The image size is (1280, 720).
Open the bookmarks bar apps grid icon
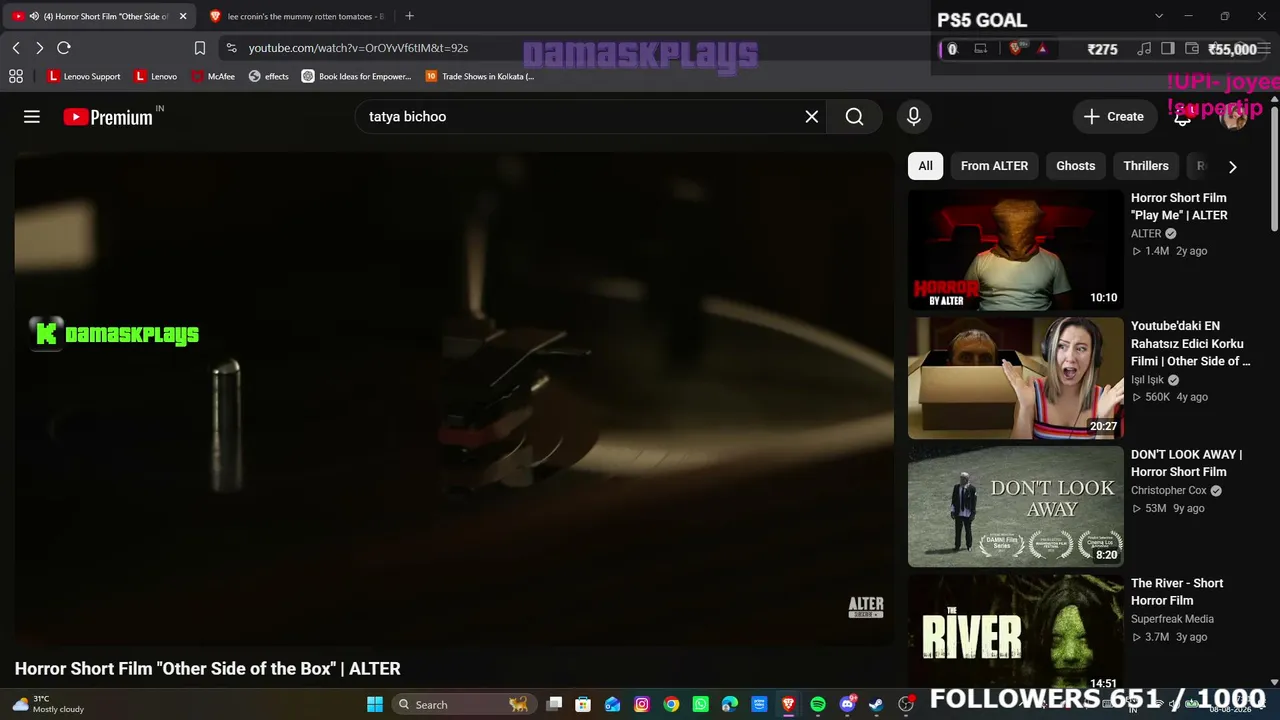click(x=16, y=76)
